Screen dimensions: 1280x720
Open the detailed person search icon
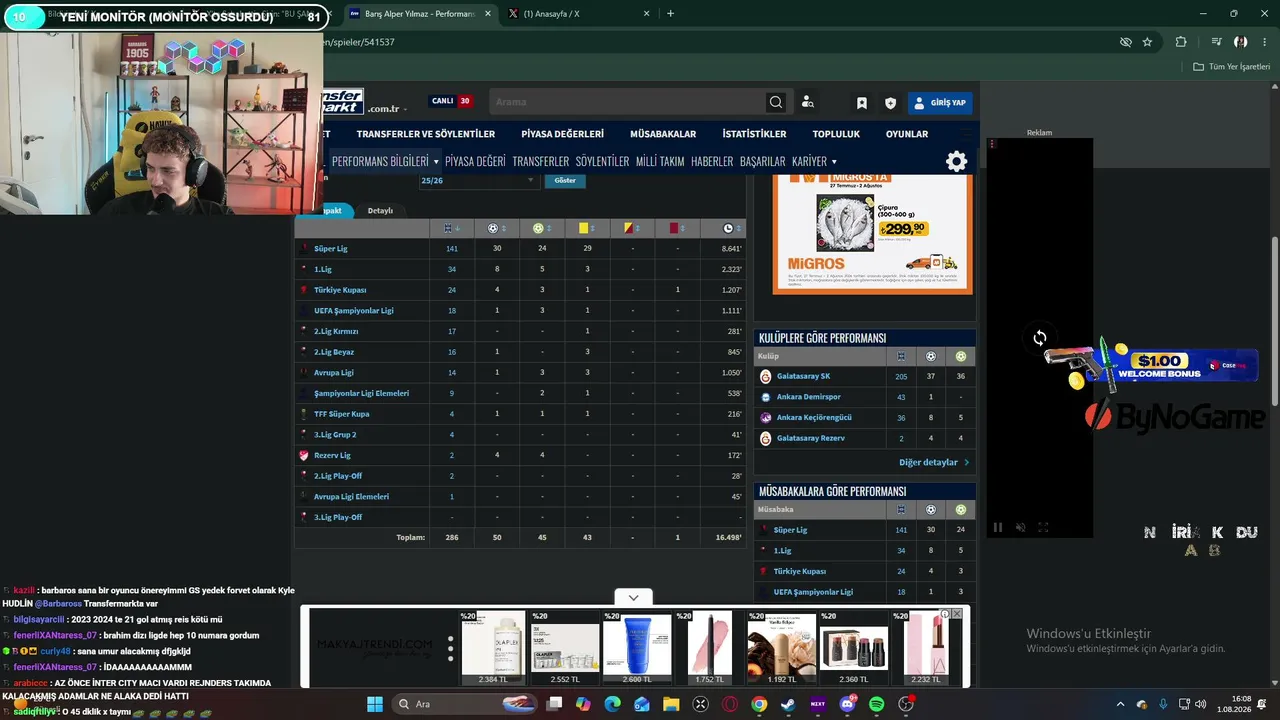(x=808, y=102)
